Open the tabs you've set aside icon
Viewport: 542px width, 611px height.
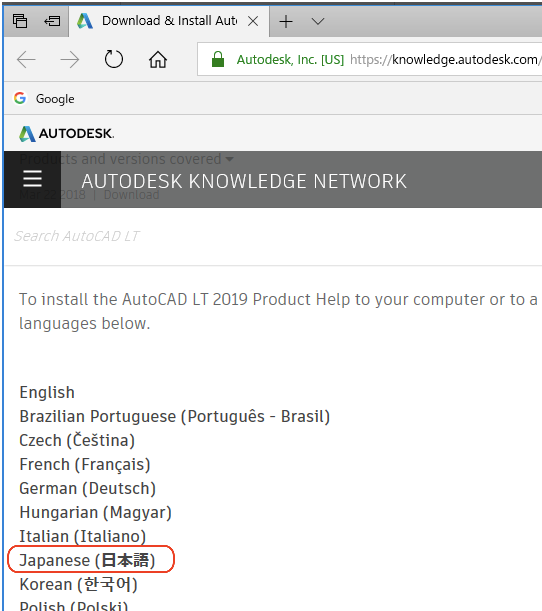pyautogui.click(x=20, y=21)
